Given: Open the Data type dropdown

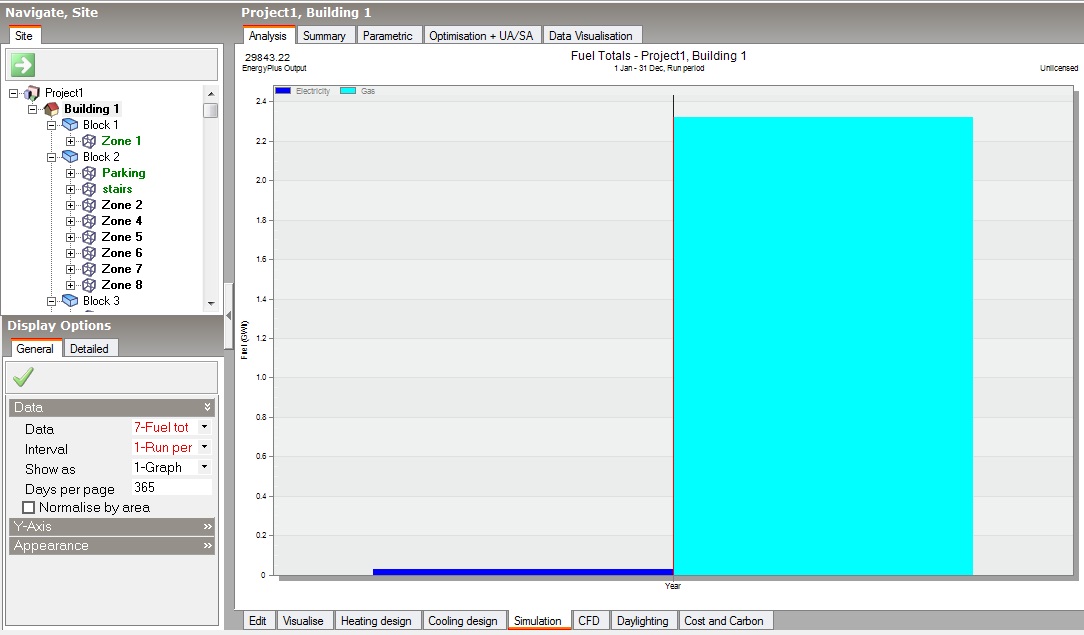Looking at the screenshot, I should [205, 427].
